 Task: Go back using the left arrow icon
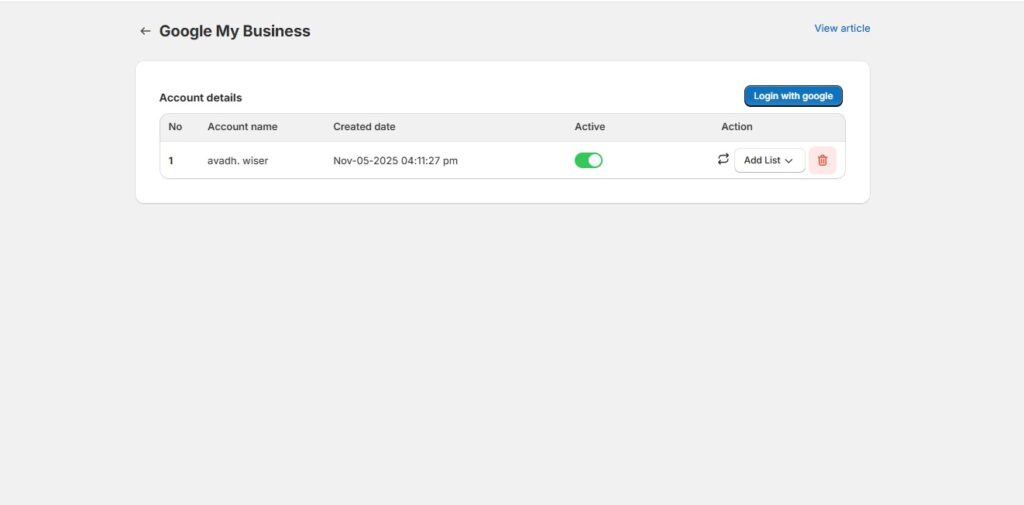click(x=145, y=31)
